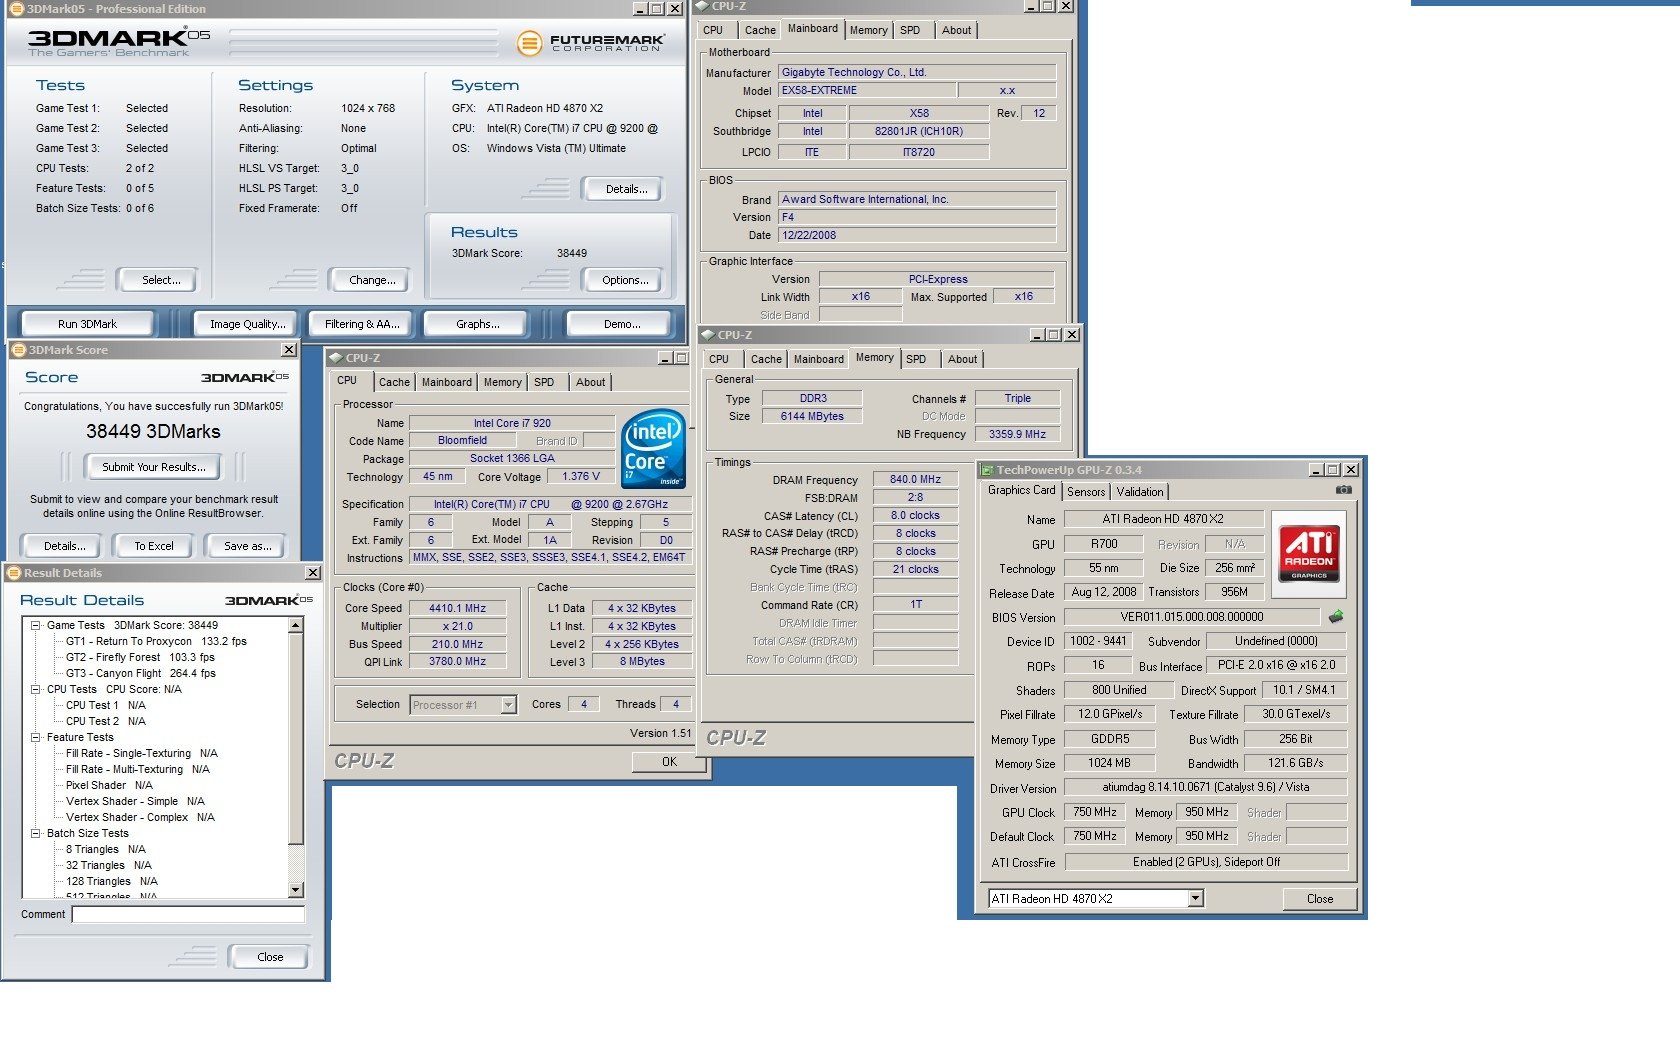Click the Graphs... button

[478, 324]
